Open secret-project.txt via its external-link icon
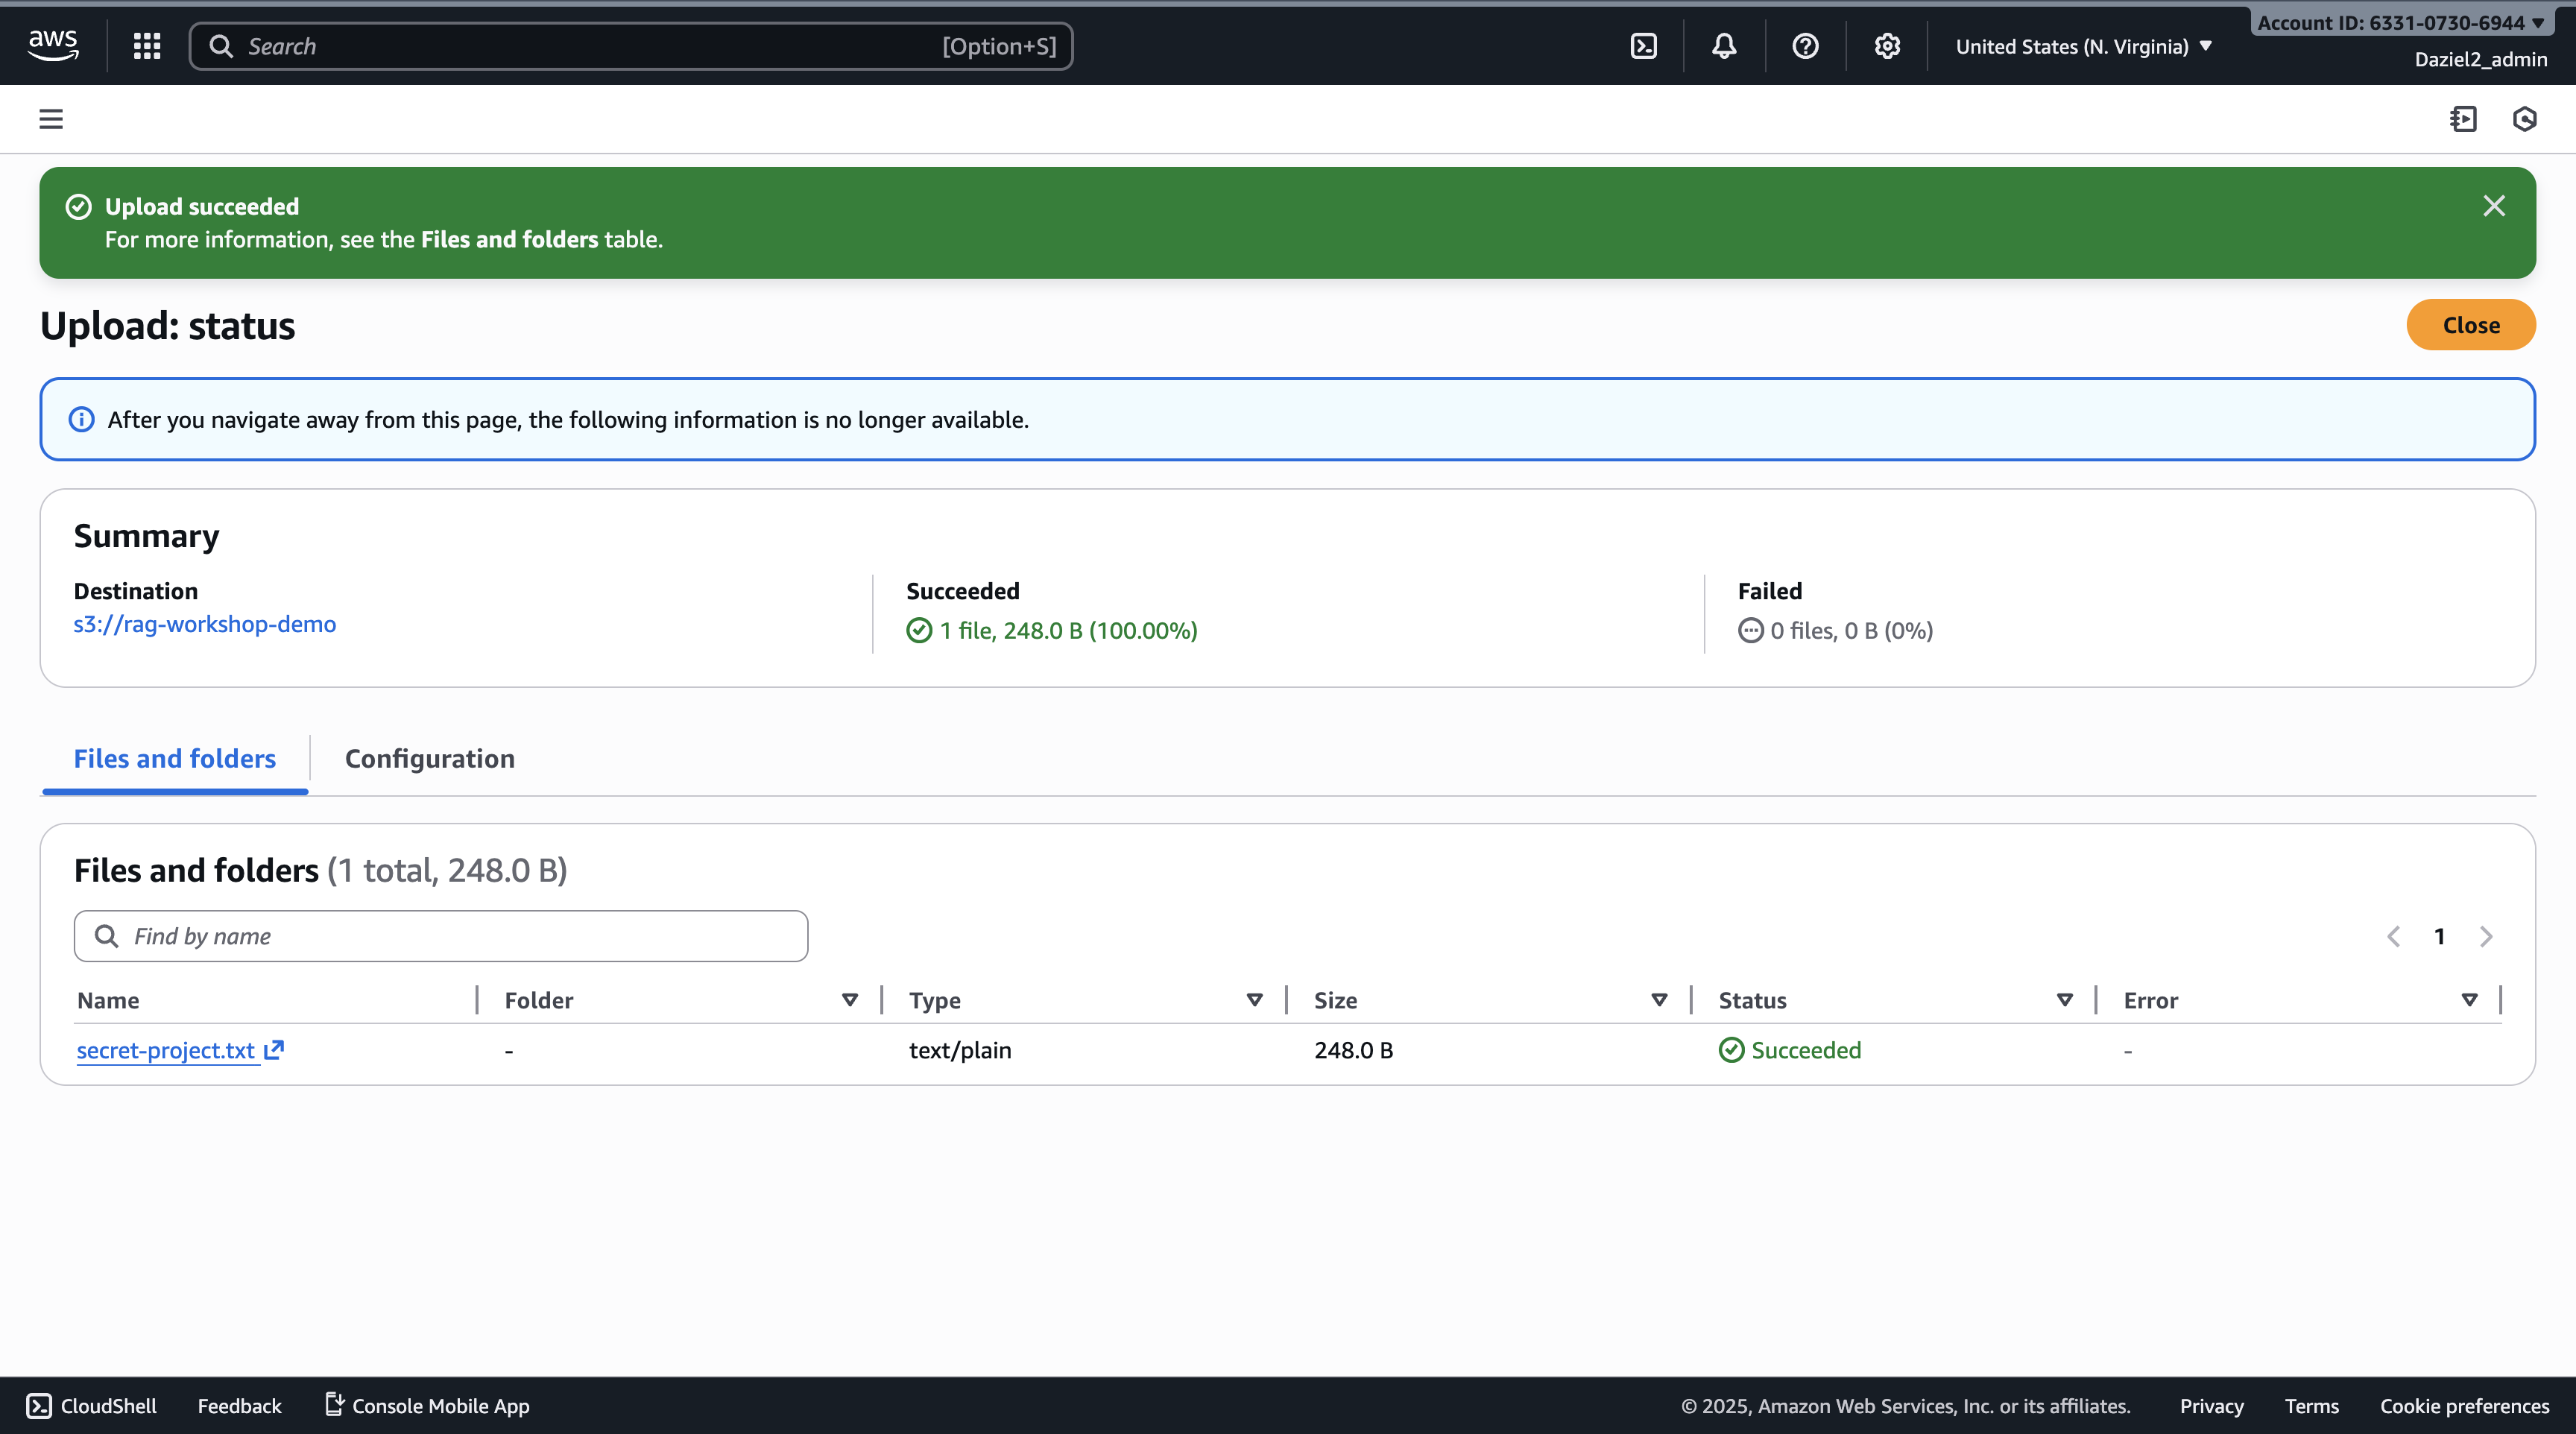Image resolution: width=2576 pixels, height=1434 pixels. click(272, 1050)
